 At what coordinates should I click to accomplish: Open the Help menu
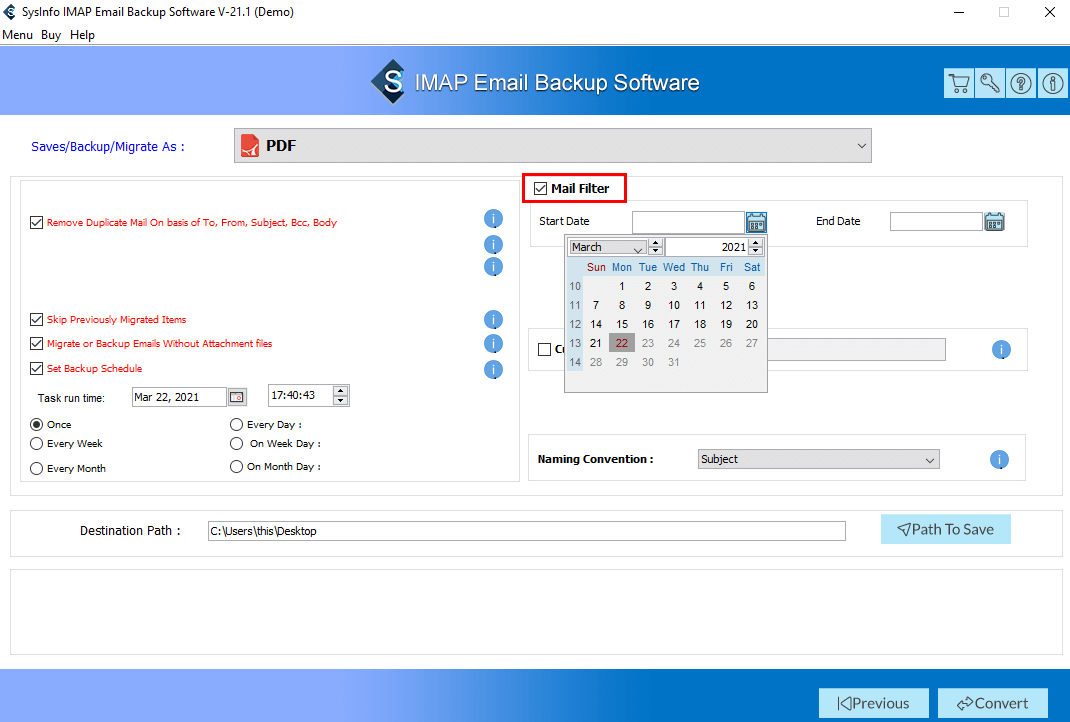[x=83, y=35]
